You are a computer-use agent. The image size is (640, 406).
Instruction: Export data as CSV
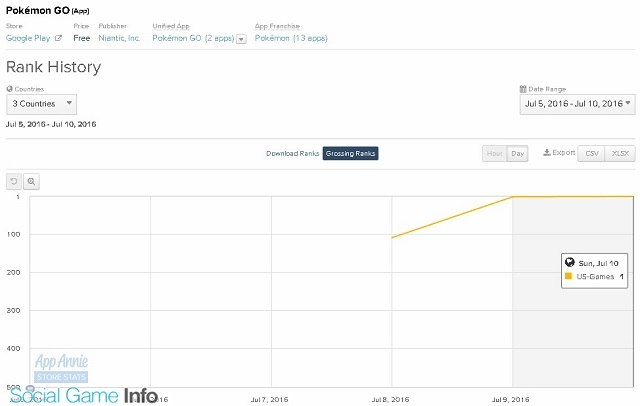[x=591, y=153]
